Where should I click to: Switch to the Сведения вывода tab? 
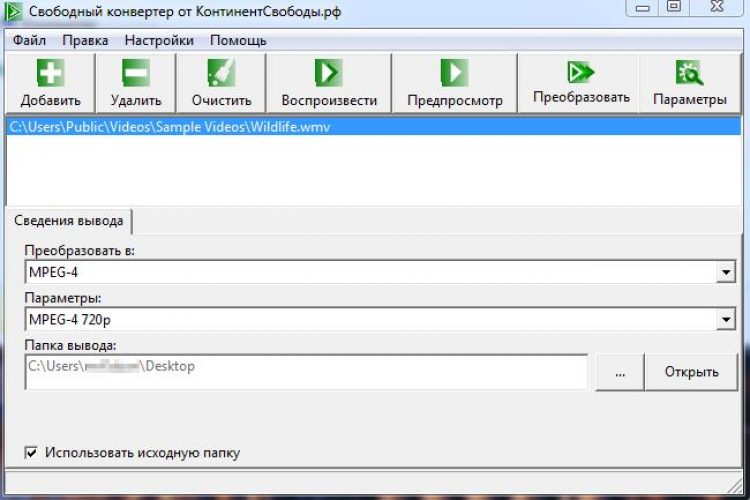coord(69,220)
